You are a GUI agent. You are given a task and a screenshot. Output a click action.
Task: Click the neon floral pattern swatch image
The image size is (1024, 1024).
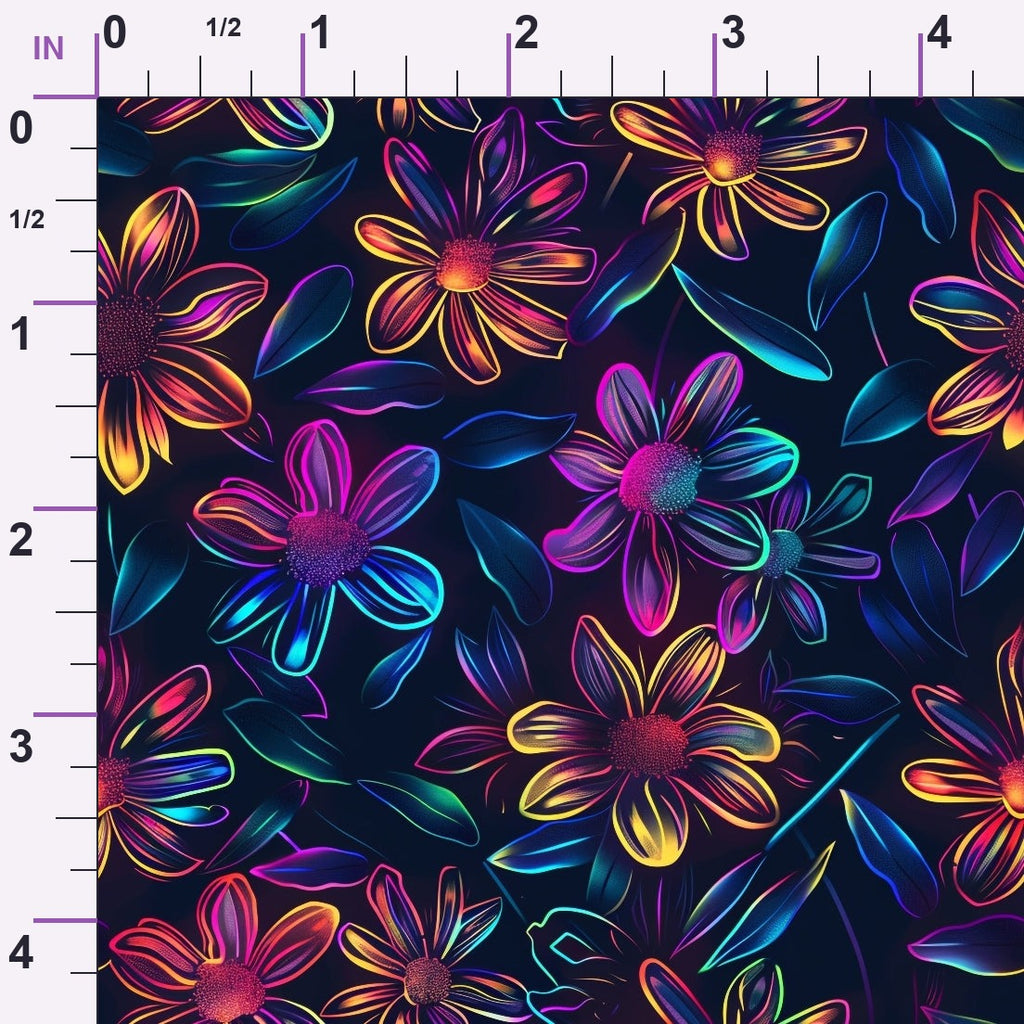(x=561, y=561)
